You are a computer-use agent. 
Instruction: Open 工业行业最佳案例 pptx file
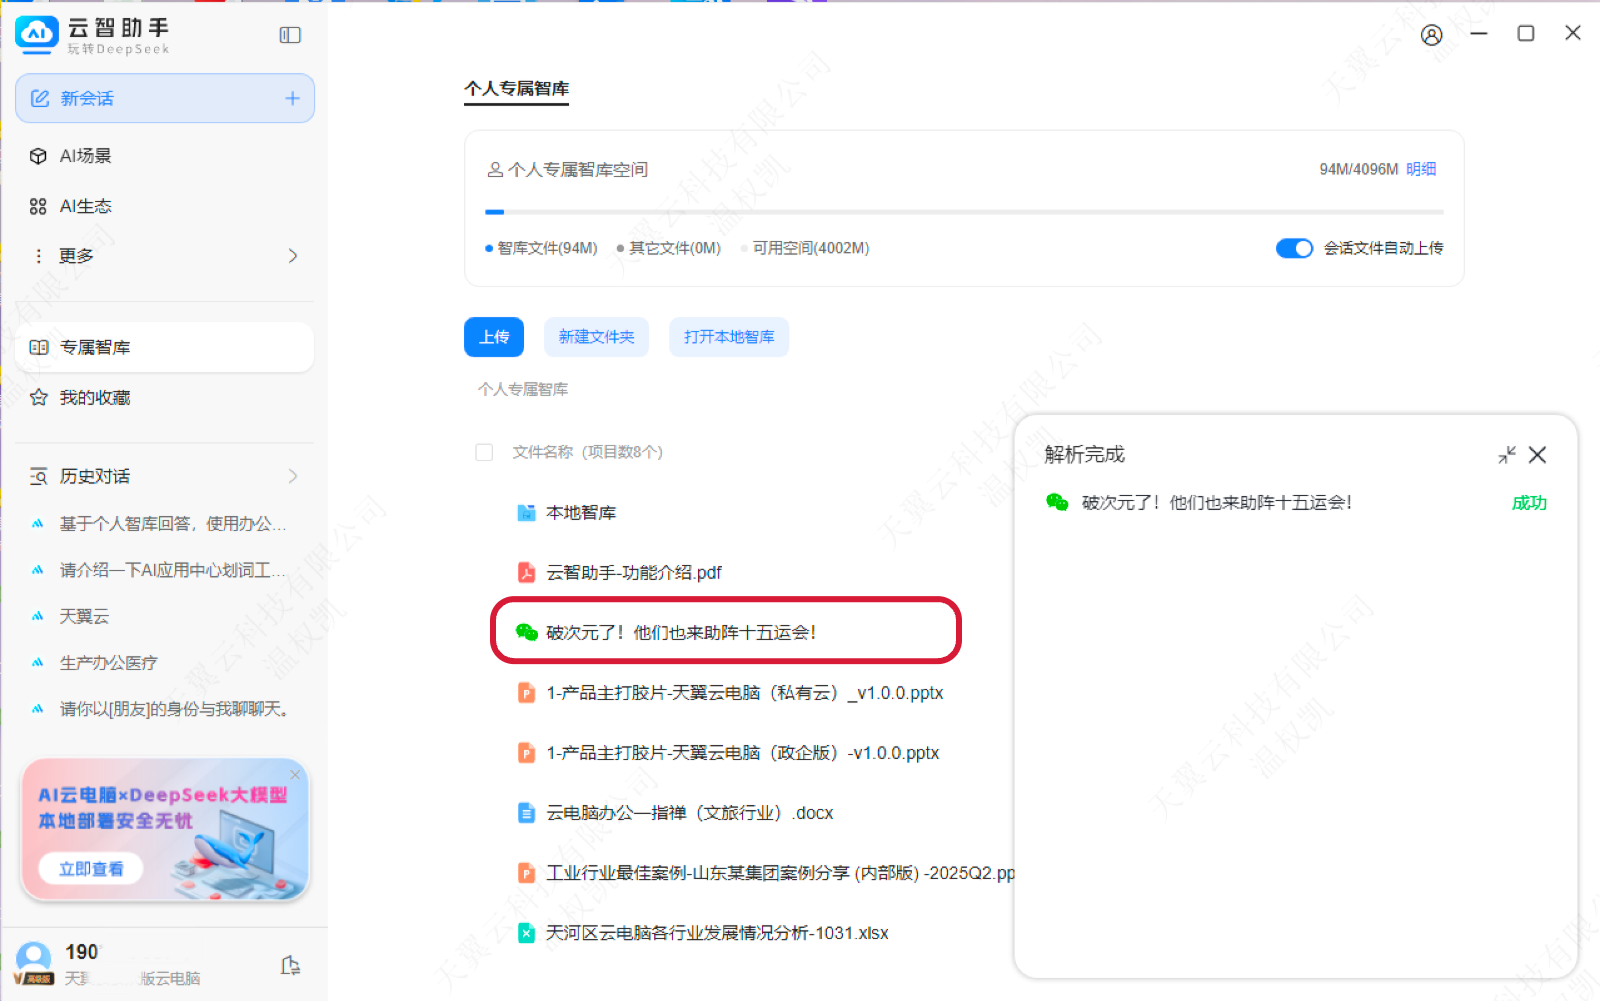781,873
